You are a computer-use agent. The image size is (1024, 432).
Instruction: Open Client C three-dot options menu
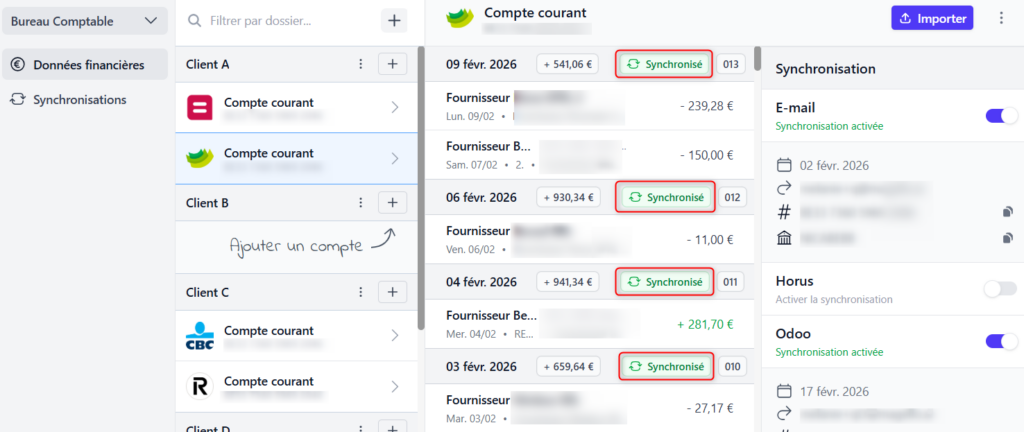click(x=361, y=293)
